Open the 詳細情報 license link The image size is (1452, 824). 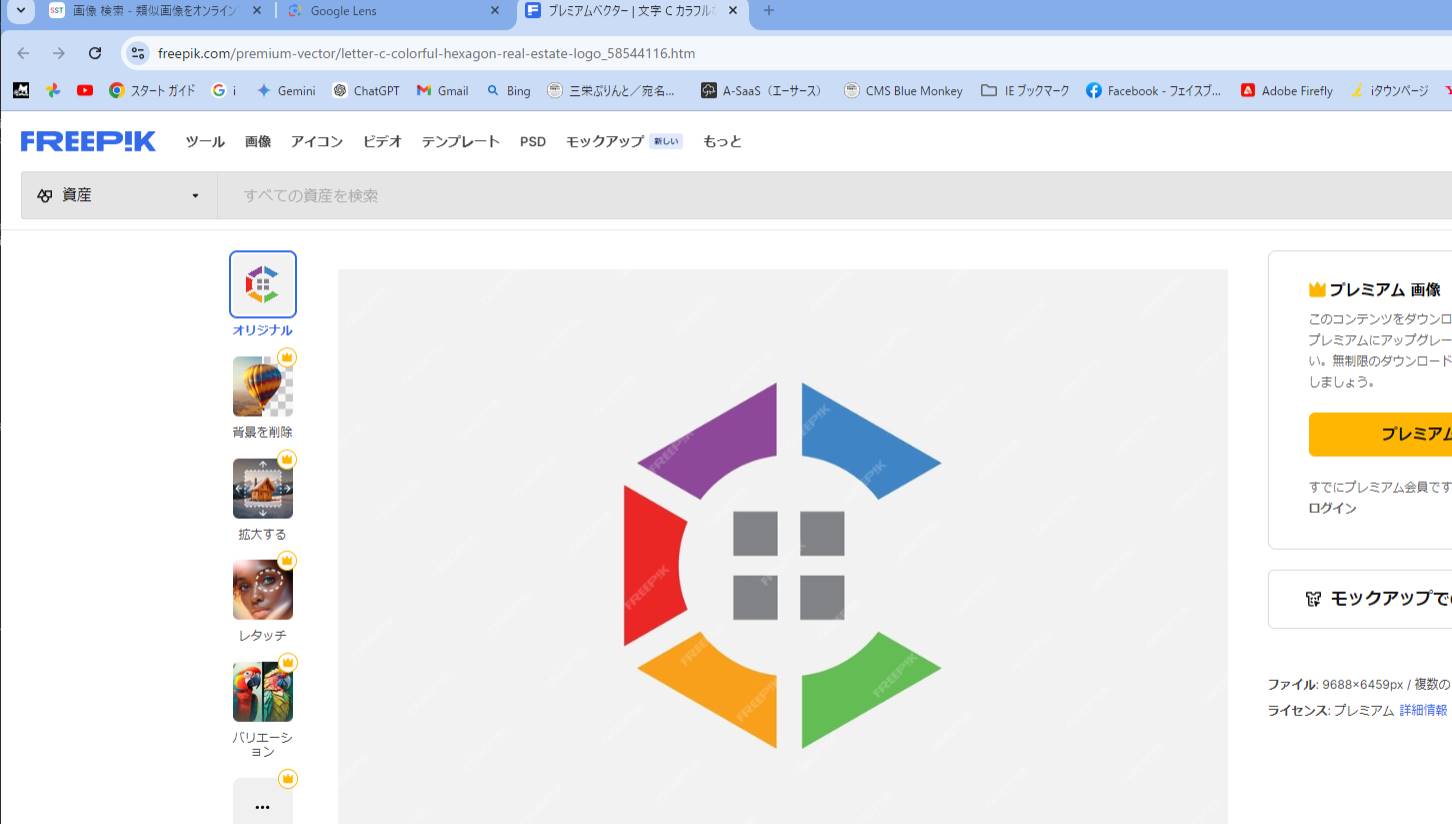tap(1423, 710)
